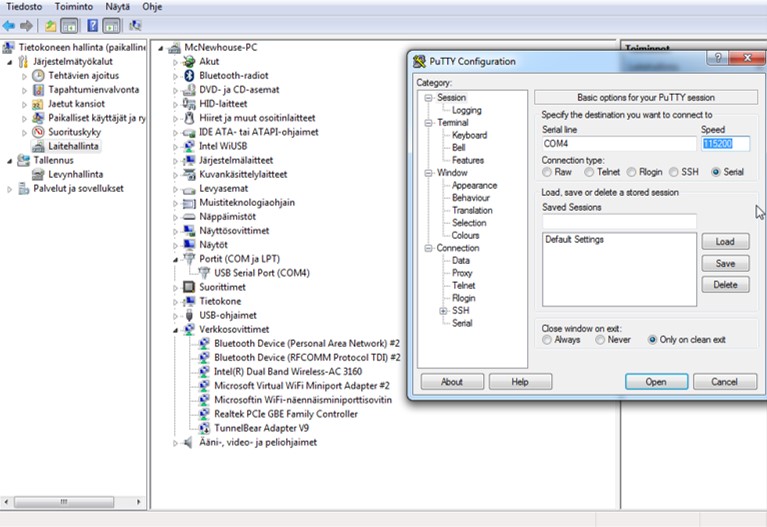Image resolution: width=767 pixels, height=527 pixels.
Task: Open the Tiedosto menu
Action: (24, 7)
